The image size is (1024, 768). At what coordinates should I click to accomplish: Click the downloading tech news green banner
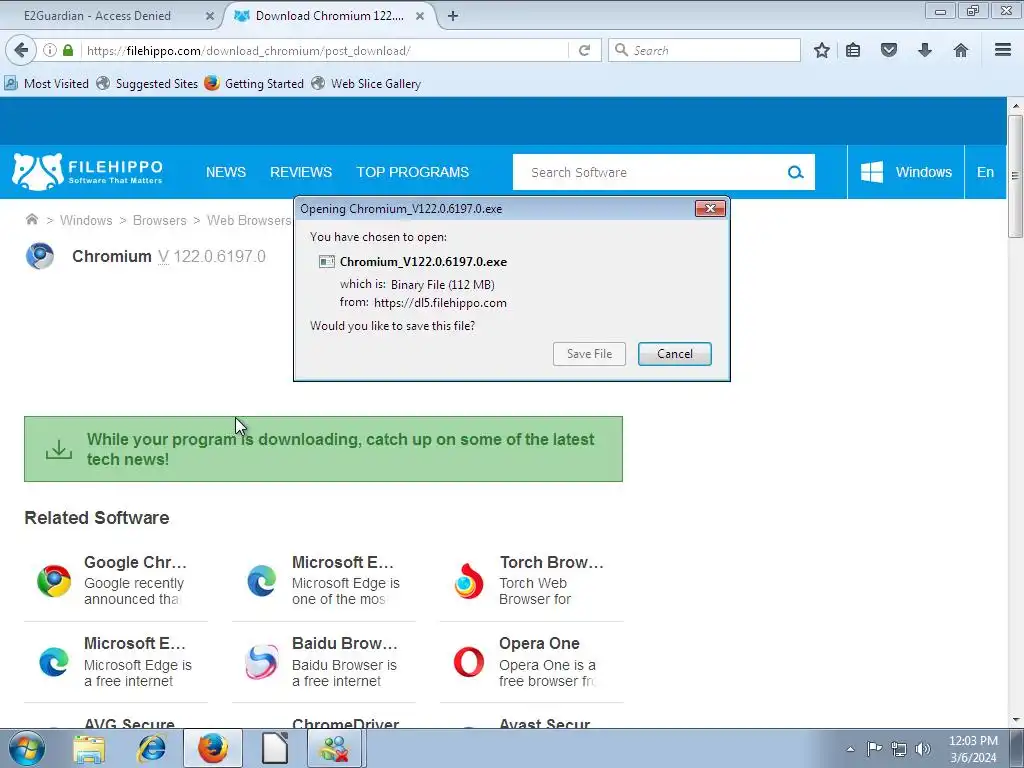[323, 449]
